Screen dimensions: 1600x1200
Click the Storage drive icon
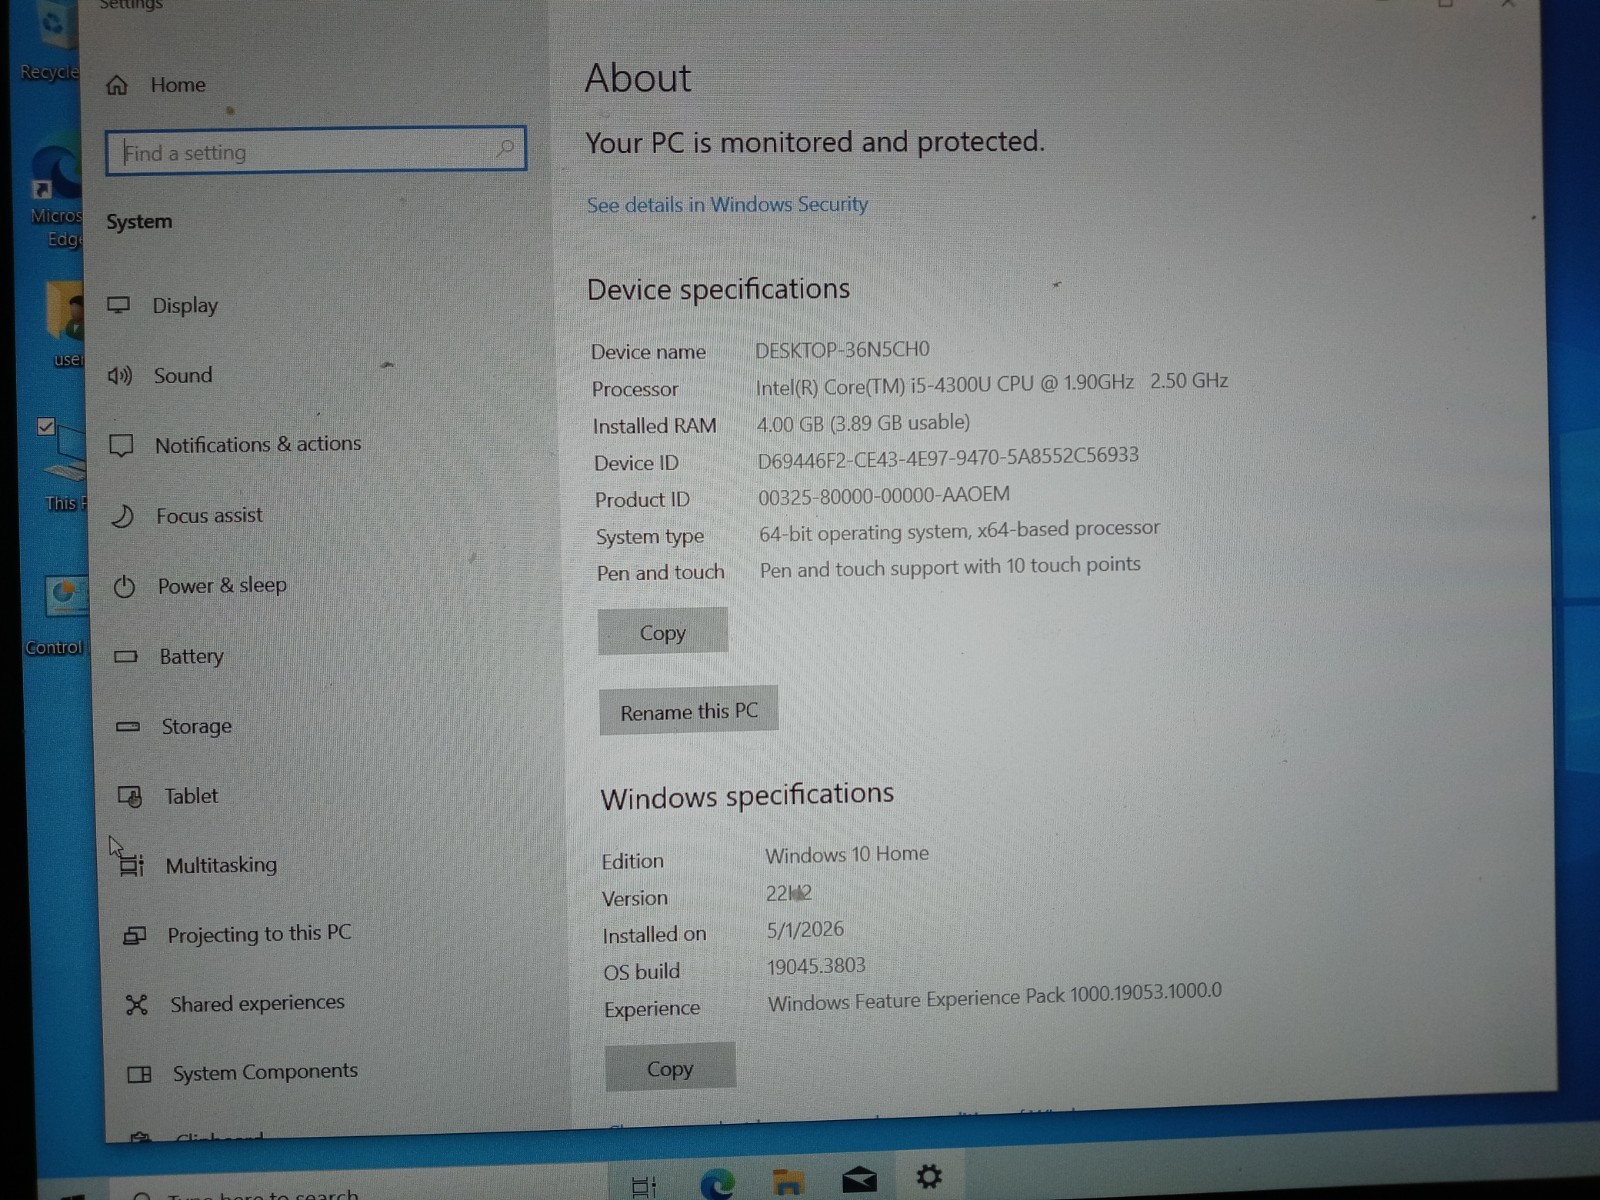pos(128,727)
